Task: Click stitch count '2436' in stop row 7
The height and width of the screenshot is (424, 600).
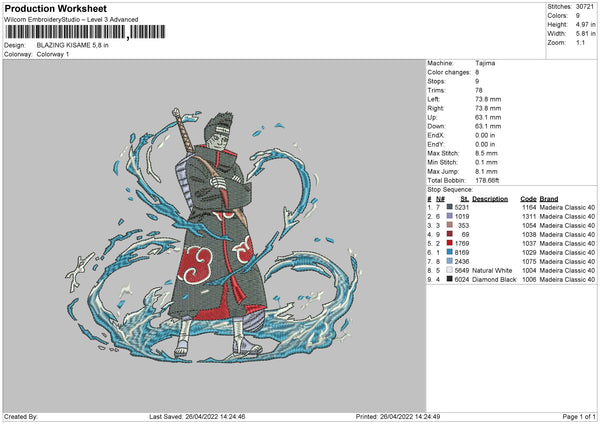Action: coord(462,261)
